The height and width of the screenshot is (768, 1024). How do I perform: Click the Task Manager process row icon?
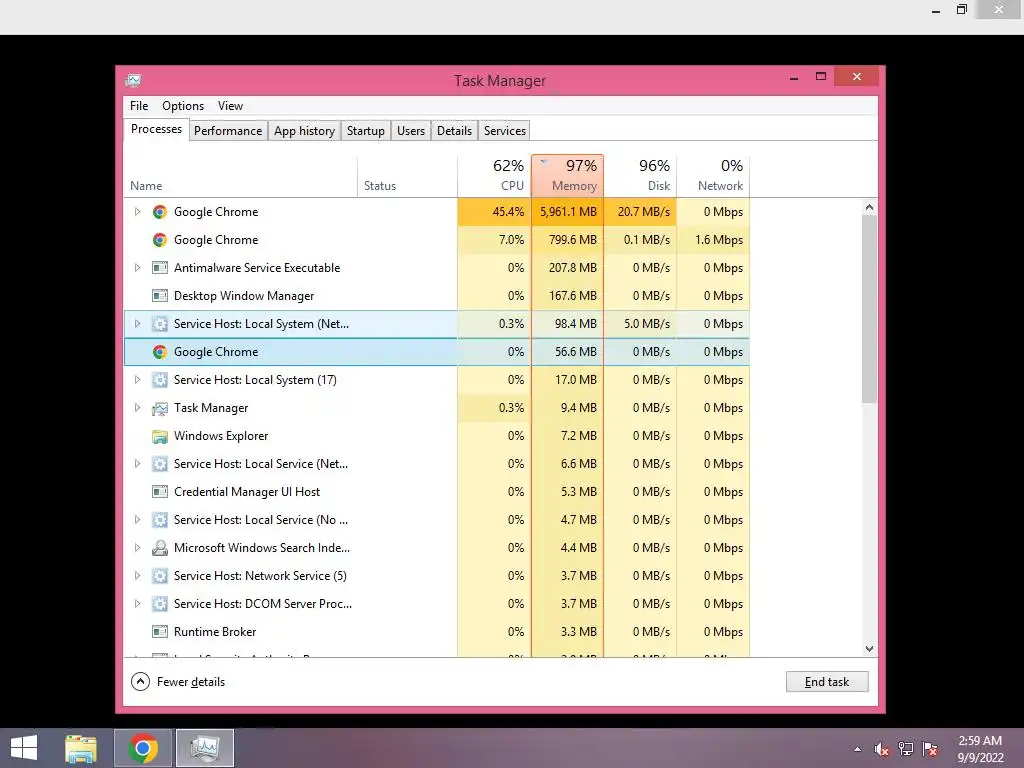(x=160, y=408)
